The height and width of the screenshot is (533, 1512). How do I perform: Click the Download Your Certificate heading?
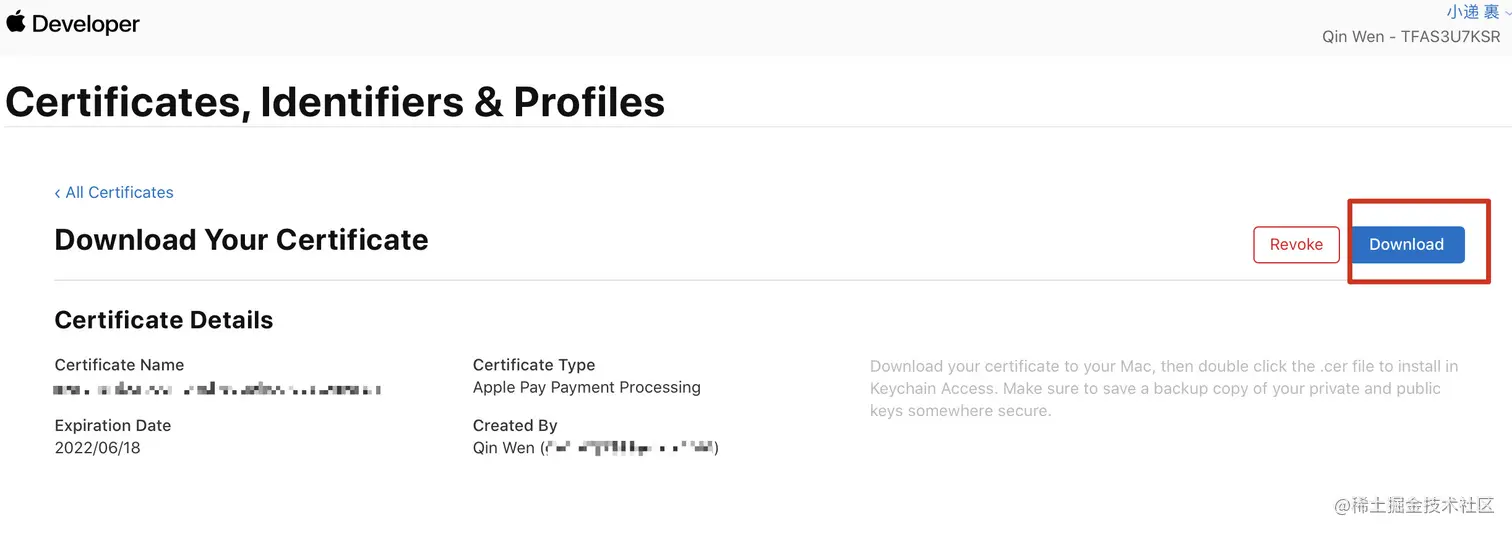tap(241, 240)
